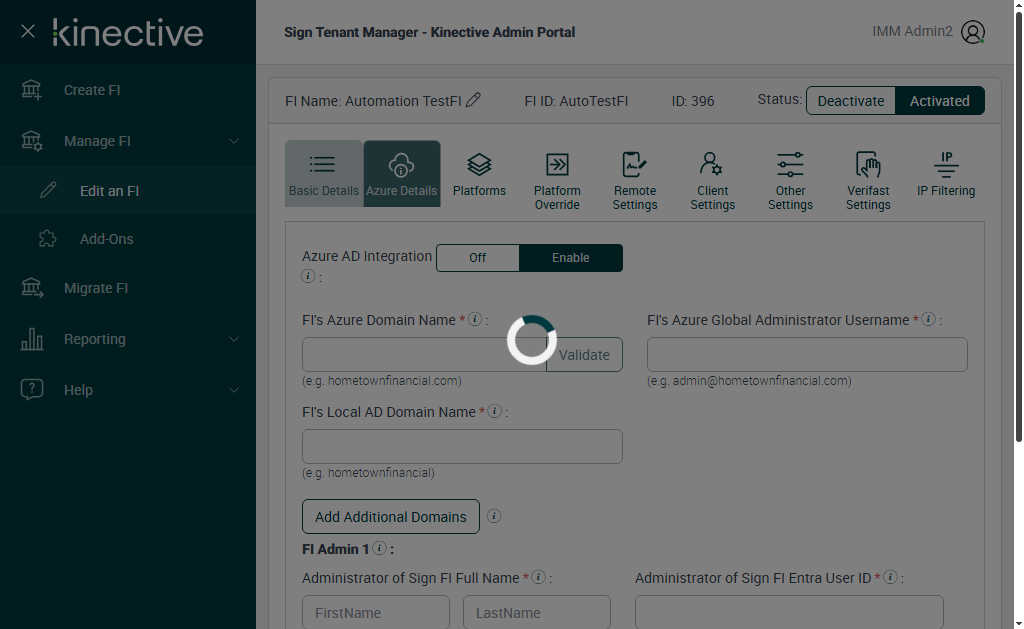Switch to the Platform Override tab
The image size is (1024, 629).
tap(557, 180)
